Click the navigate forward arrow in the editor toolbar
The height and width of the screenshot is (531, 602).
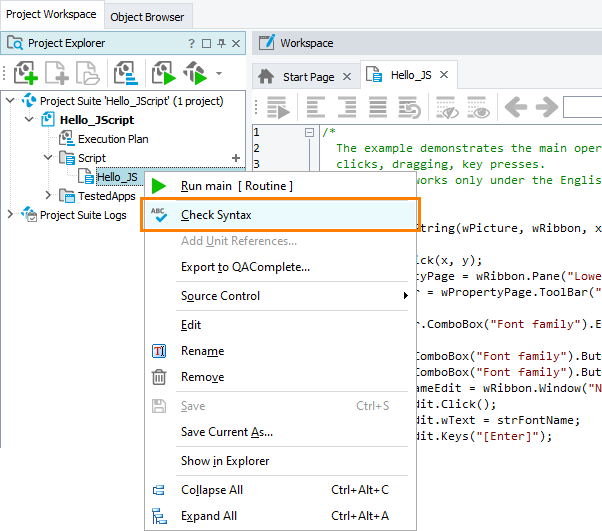(545, 108)
